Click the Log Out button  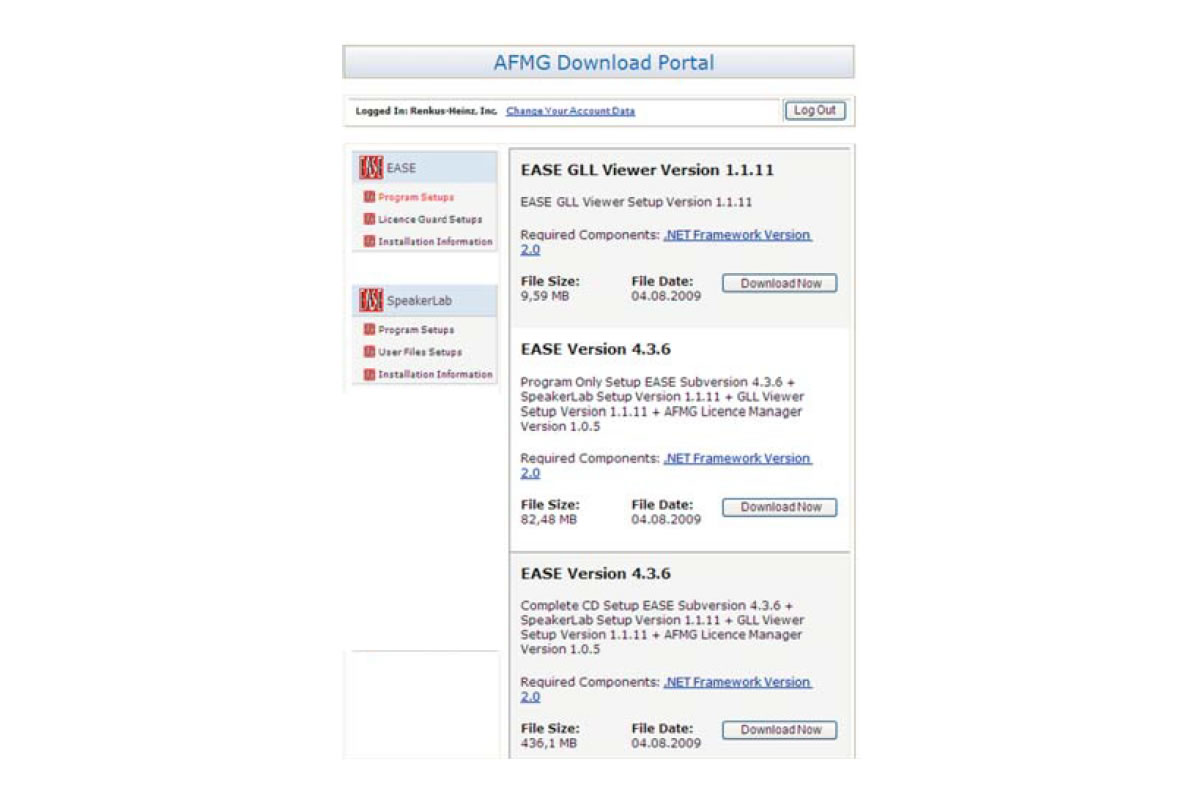[x=815, y=111]
